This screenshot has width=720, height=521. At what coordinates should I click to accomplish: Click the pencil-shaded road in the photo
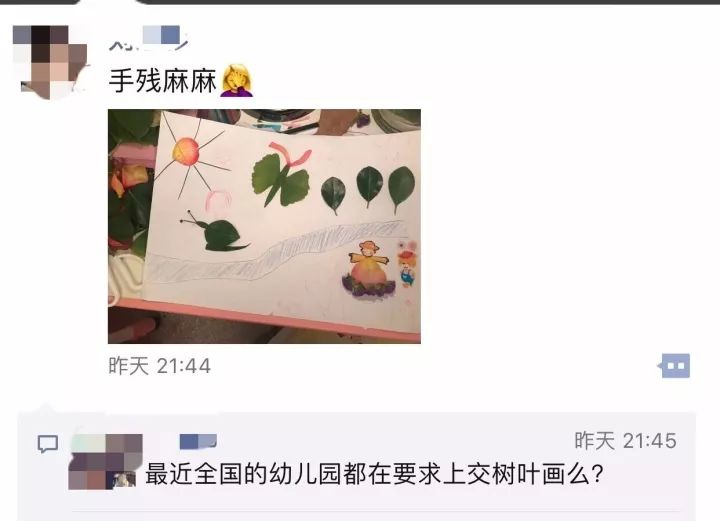pos(276,252)
